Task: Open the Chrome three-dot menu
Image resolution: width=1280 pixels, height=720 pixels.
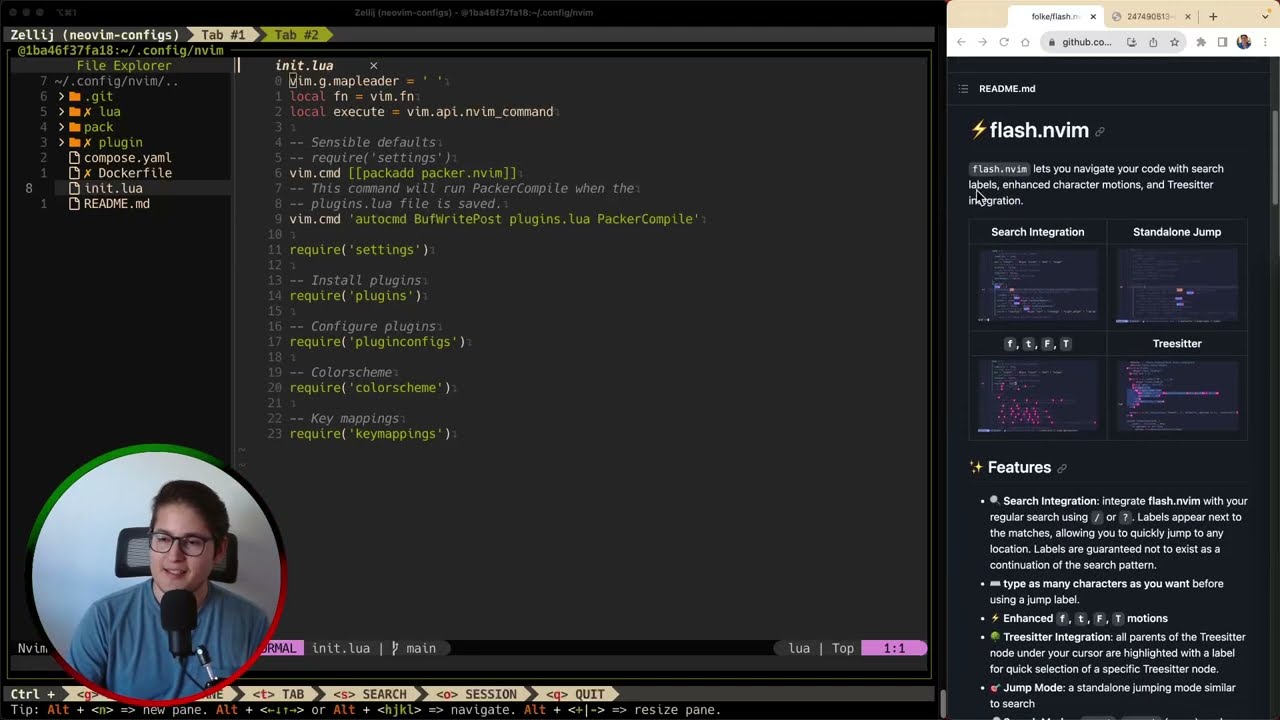Action: click(1264, 42)
